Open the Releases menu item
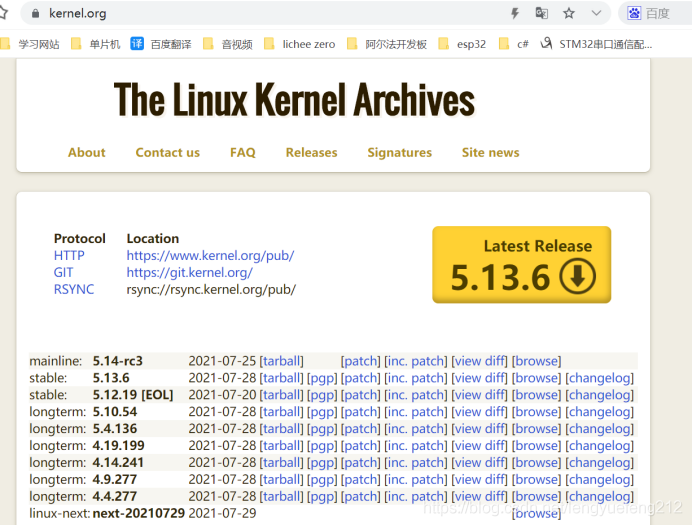Viewport: 692px width, 526px height. point(312,153)
